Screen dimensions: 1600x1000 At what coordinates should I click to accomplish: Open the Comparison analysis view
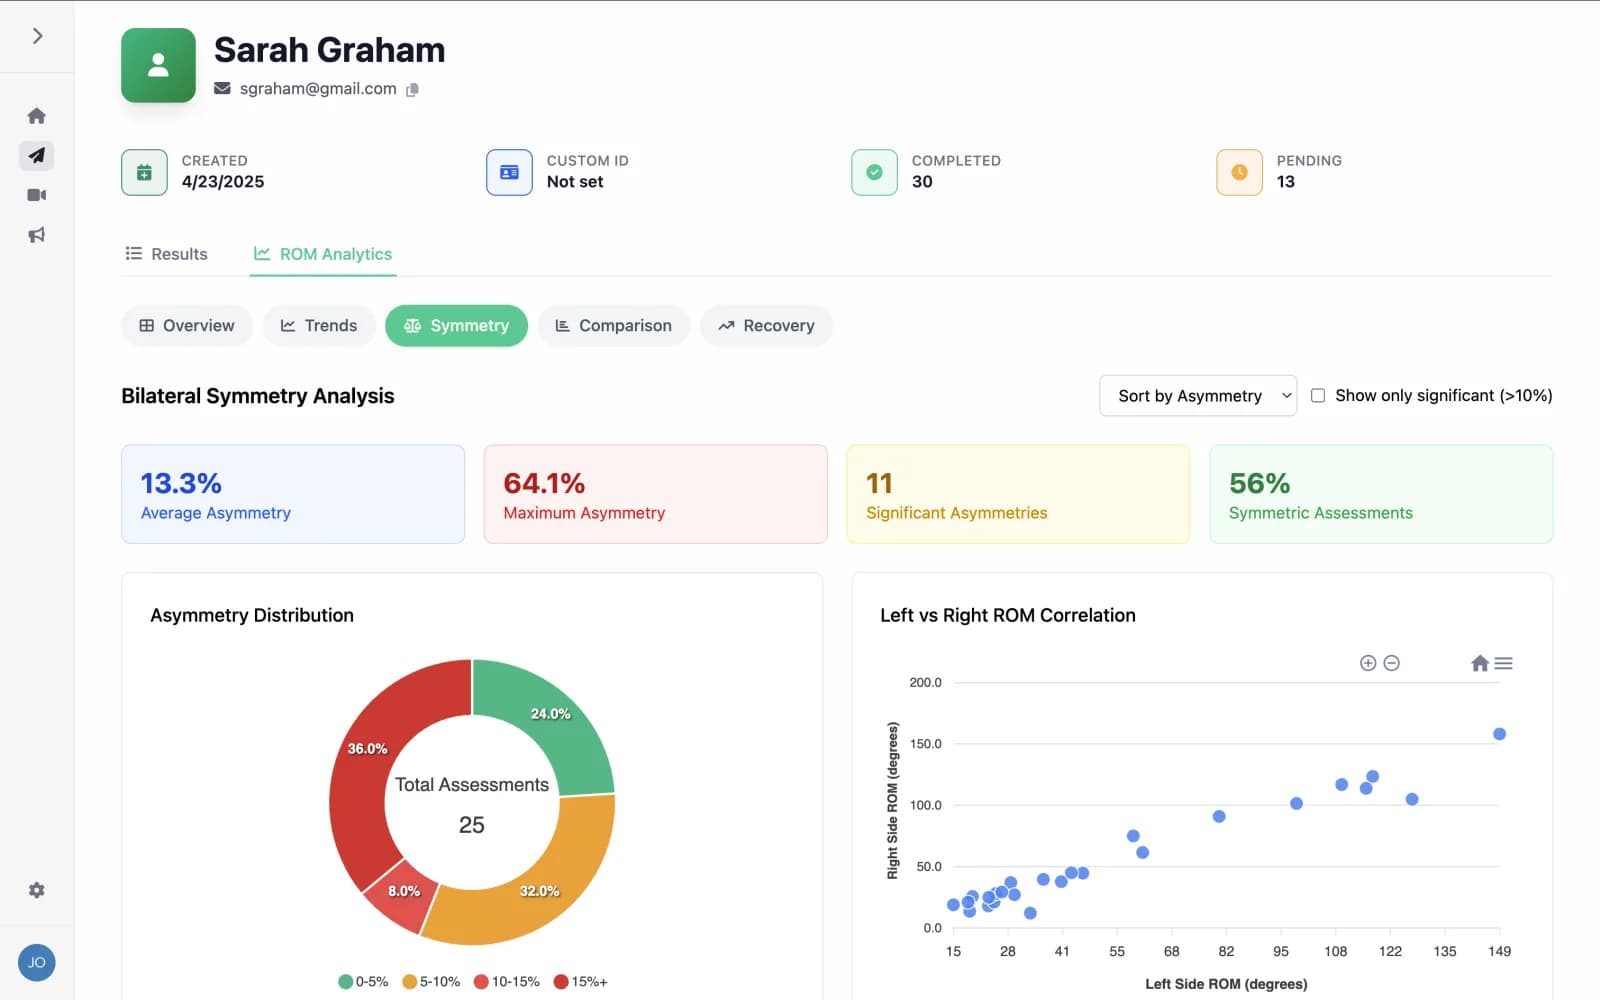[x=613, y=325]
